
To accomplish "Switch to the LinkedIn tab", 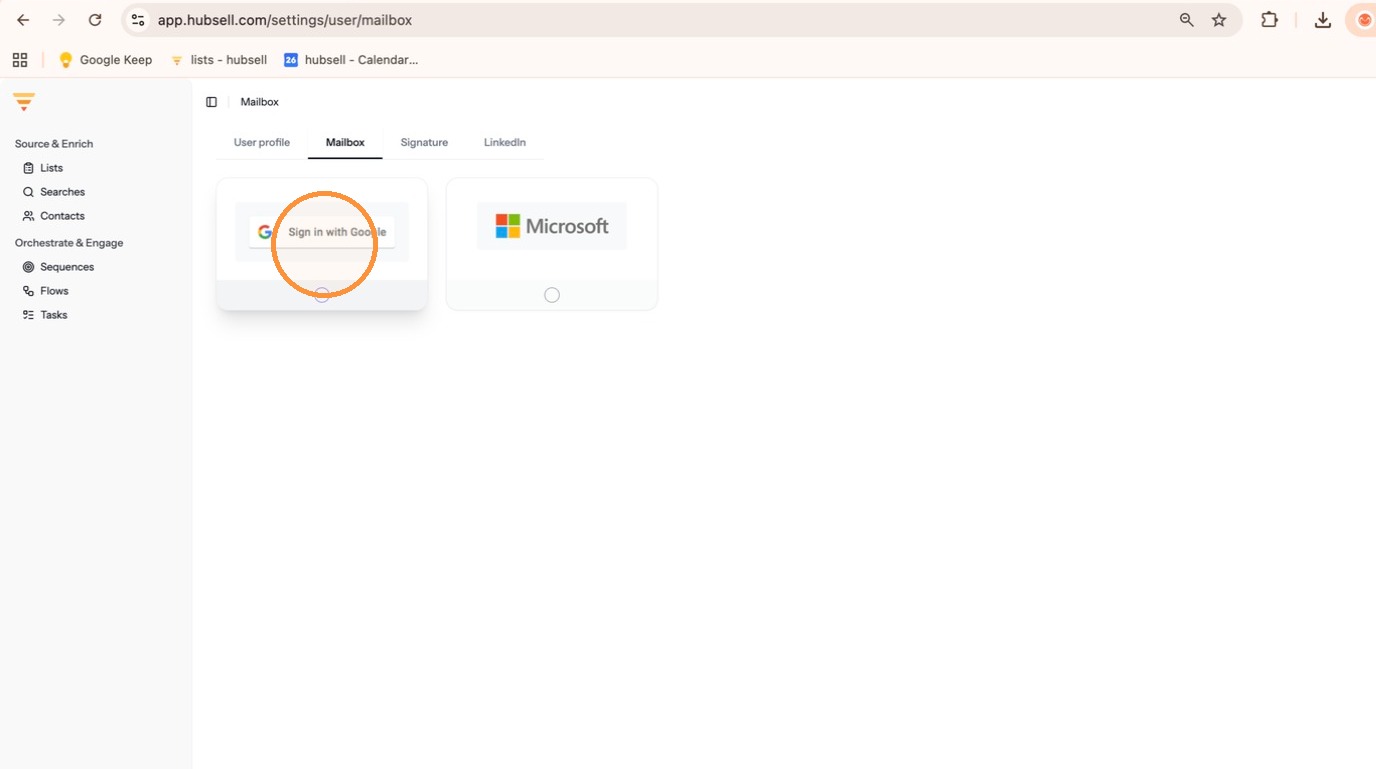I will (x=505, y=142).
